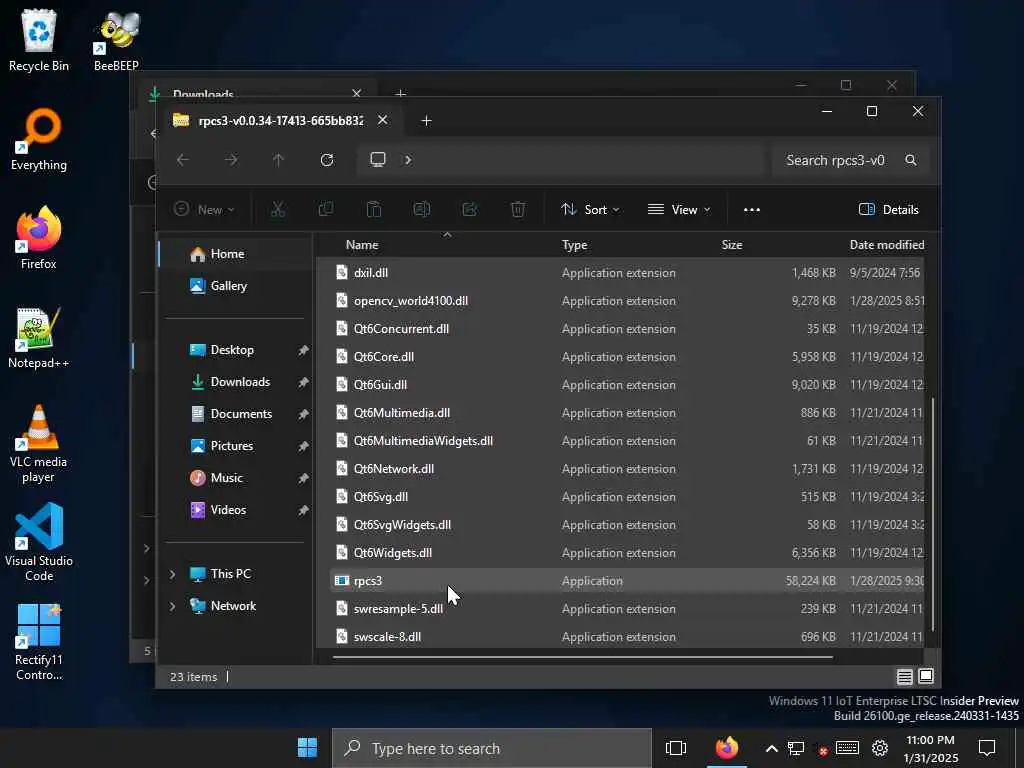Click the Copy icon in the Explorer toolbar
1024x768 pixels.
[x=325, y=210]
